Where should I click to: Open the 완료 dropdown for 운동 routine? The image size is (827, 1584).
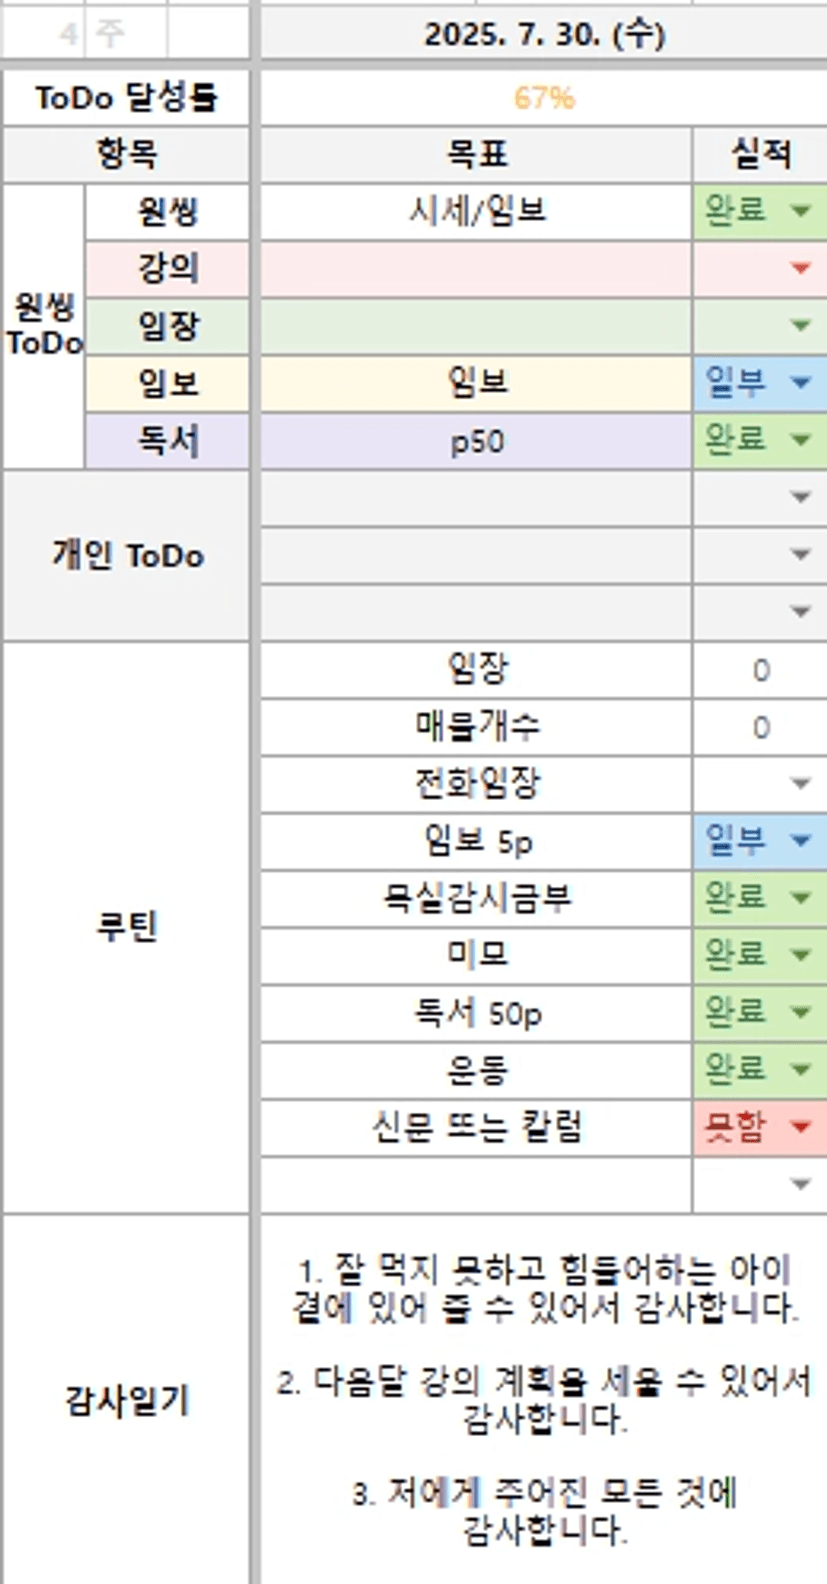tap(800, 1070)
